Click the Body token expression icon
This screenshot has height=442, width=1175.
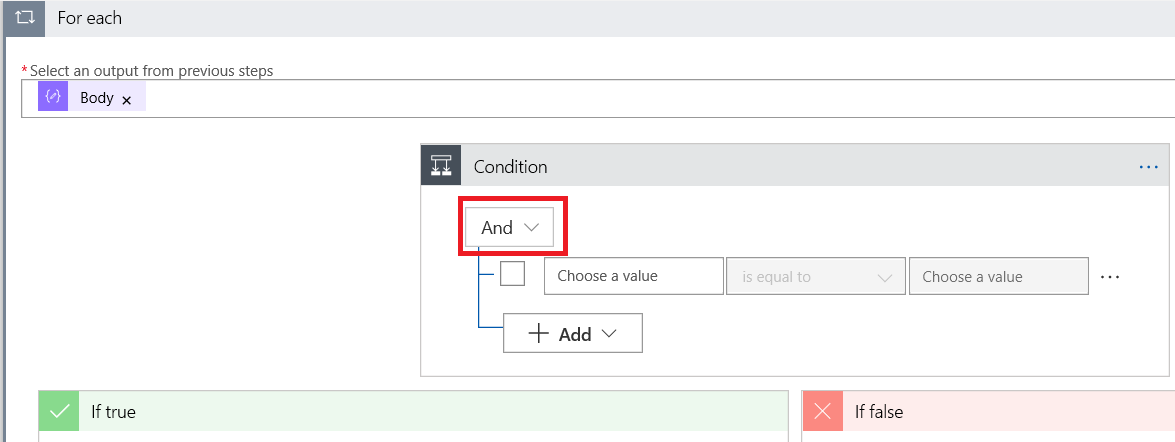[x=53, y=97]
